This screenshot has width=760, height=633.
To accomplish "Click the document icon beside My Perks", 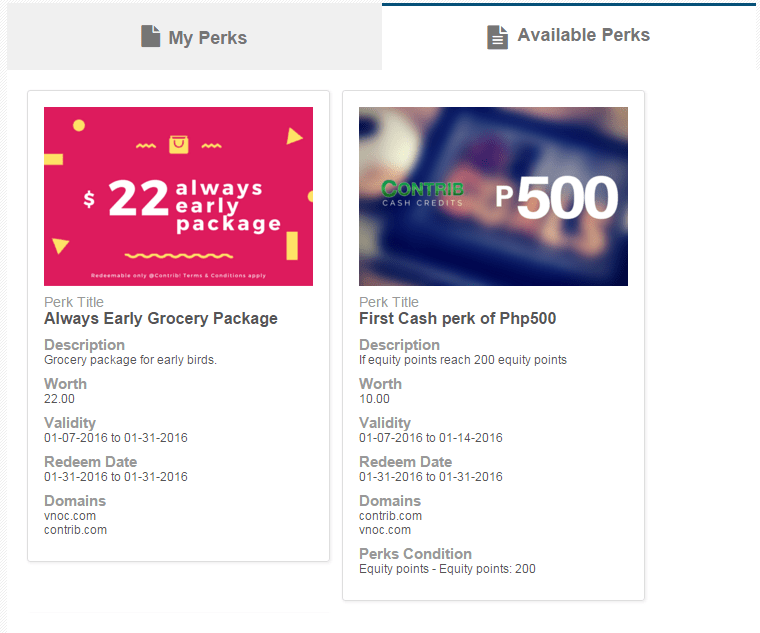I will 151,36.
